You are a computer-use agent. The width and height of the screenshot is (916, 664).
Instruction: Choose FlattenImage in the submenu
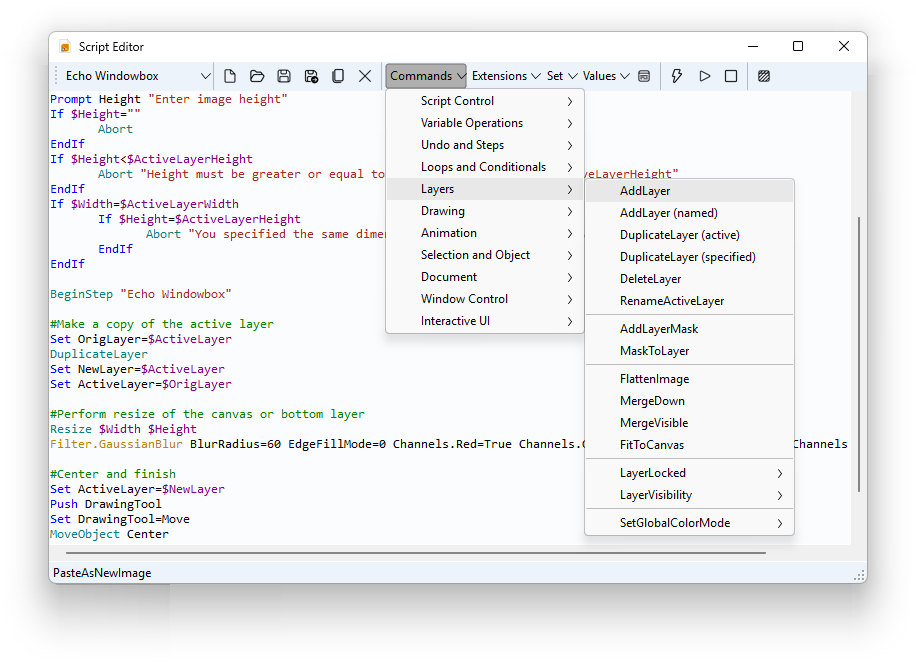click(654, 379)
